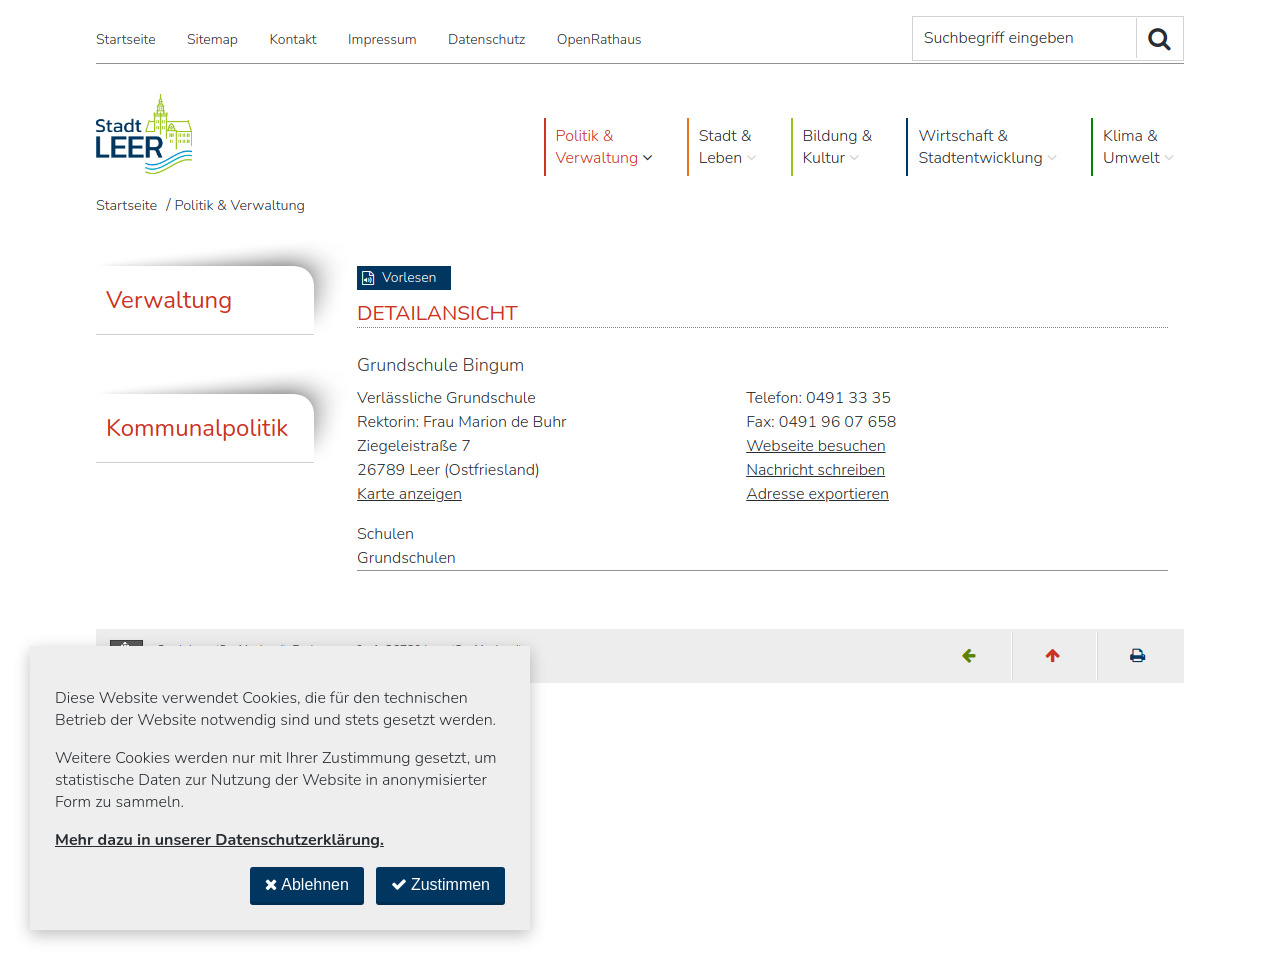Screen dimensions: 1280x960
Task: Open the Webseite besuchen link
Action: point(815,446)
